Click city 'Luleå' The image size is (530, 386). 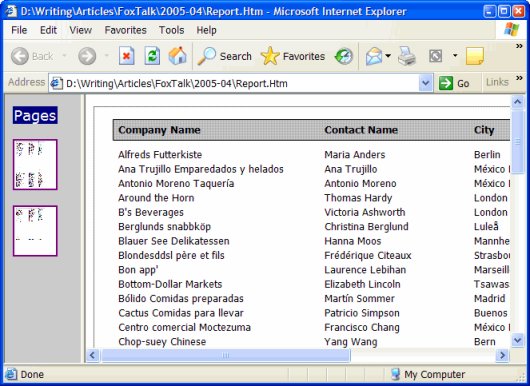pos(486,226)
